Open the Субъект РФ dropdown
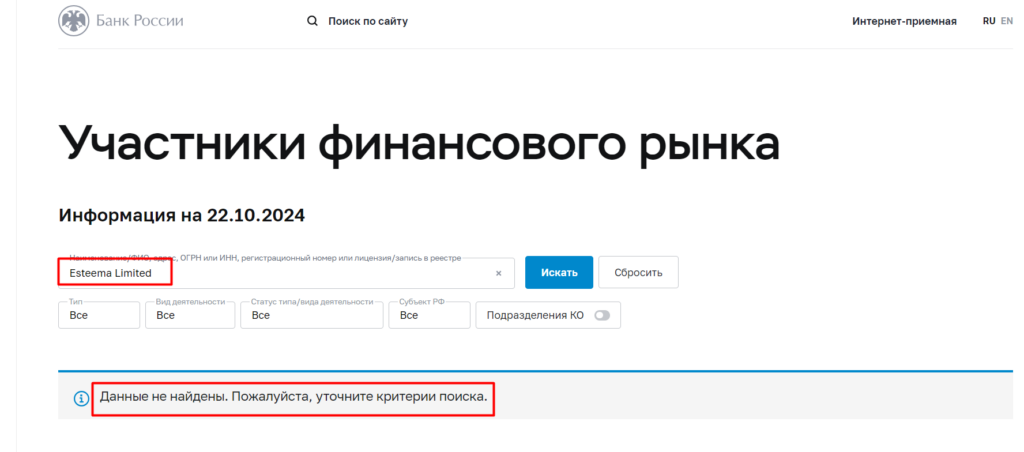Viewport: 1024px width, 452px height. pyautogui.click(x=429, y=315)
